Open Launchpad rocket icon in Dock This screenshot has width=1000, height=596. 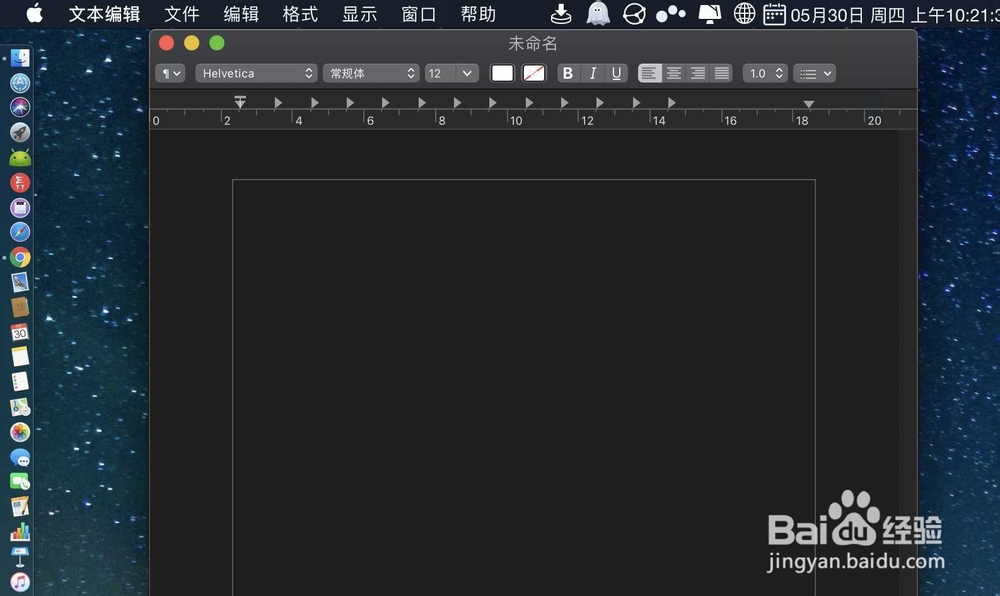(x=20, y=132)
